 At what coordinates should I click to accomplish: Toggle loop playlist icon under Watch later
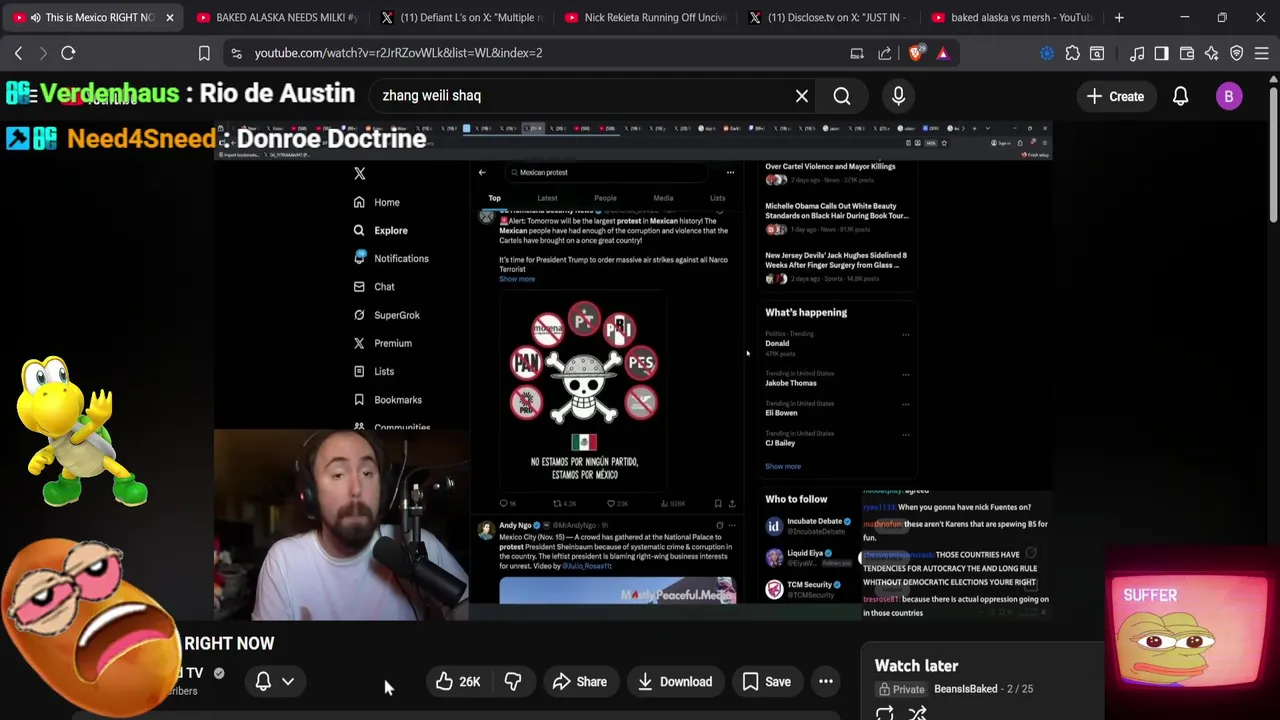point(885,713)
